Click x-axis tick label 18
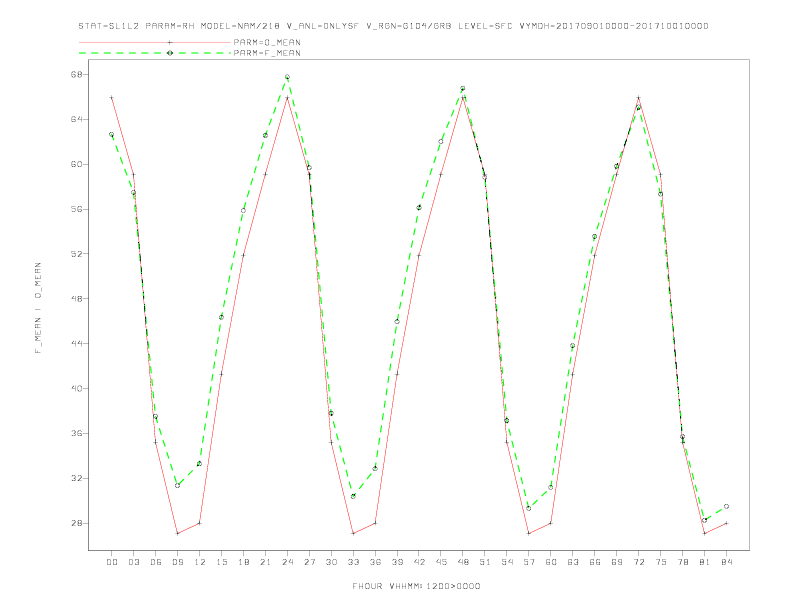The image size is (792, 612). [243, 562]
